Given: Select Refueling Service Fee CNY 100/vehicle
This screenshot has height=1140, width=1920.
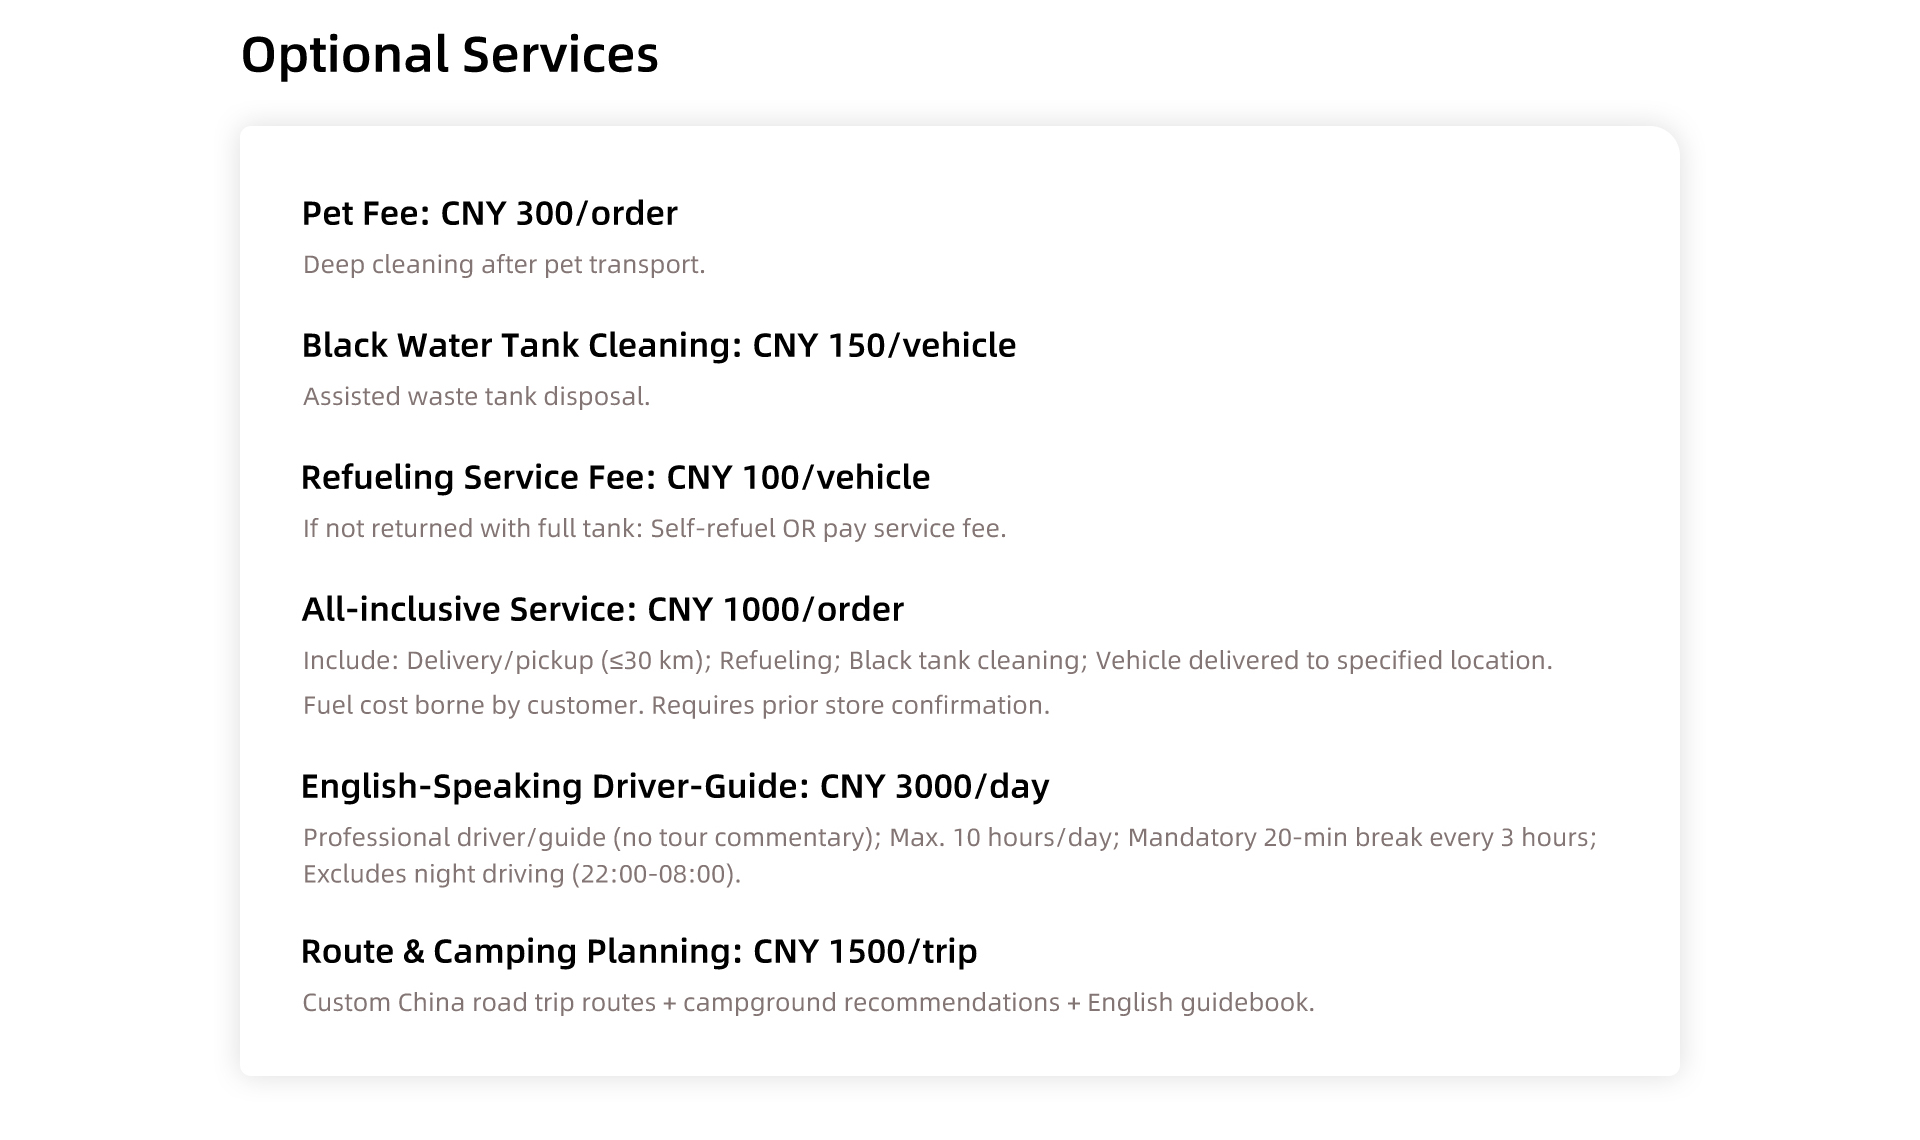Looking at the screenshot, I should pos(616,477).
